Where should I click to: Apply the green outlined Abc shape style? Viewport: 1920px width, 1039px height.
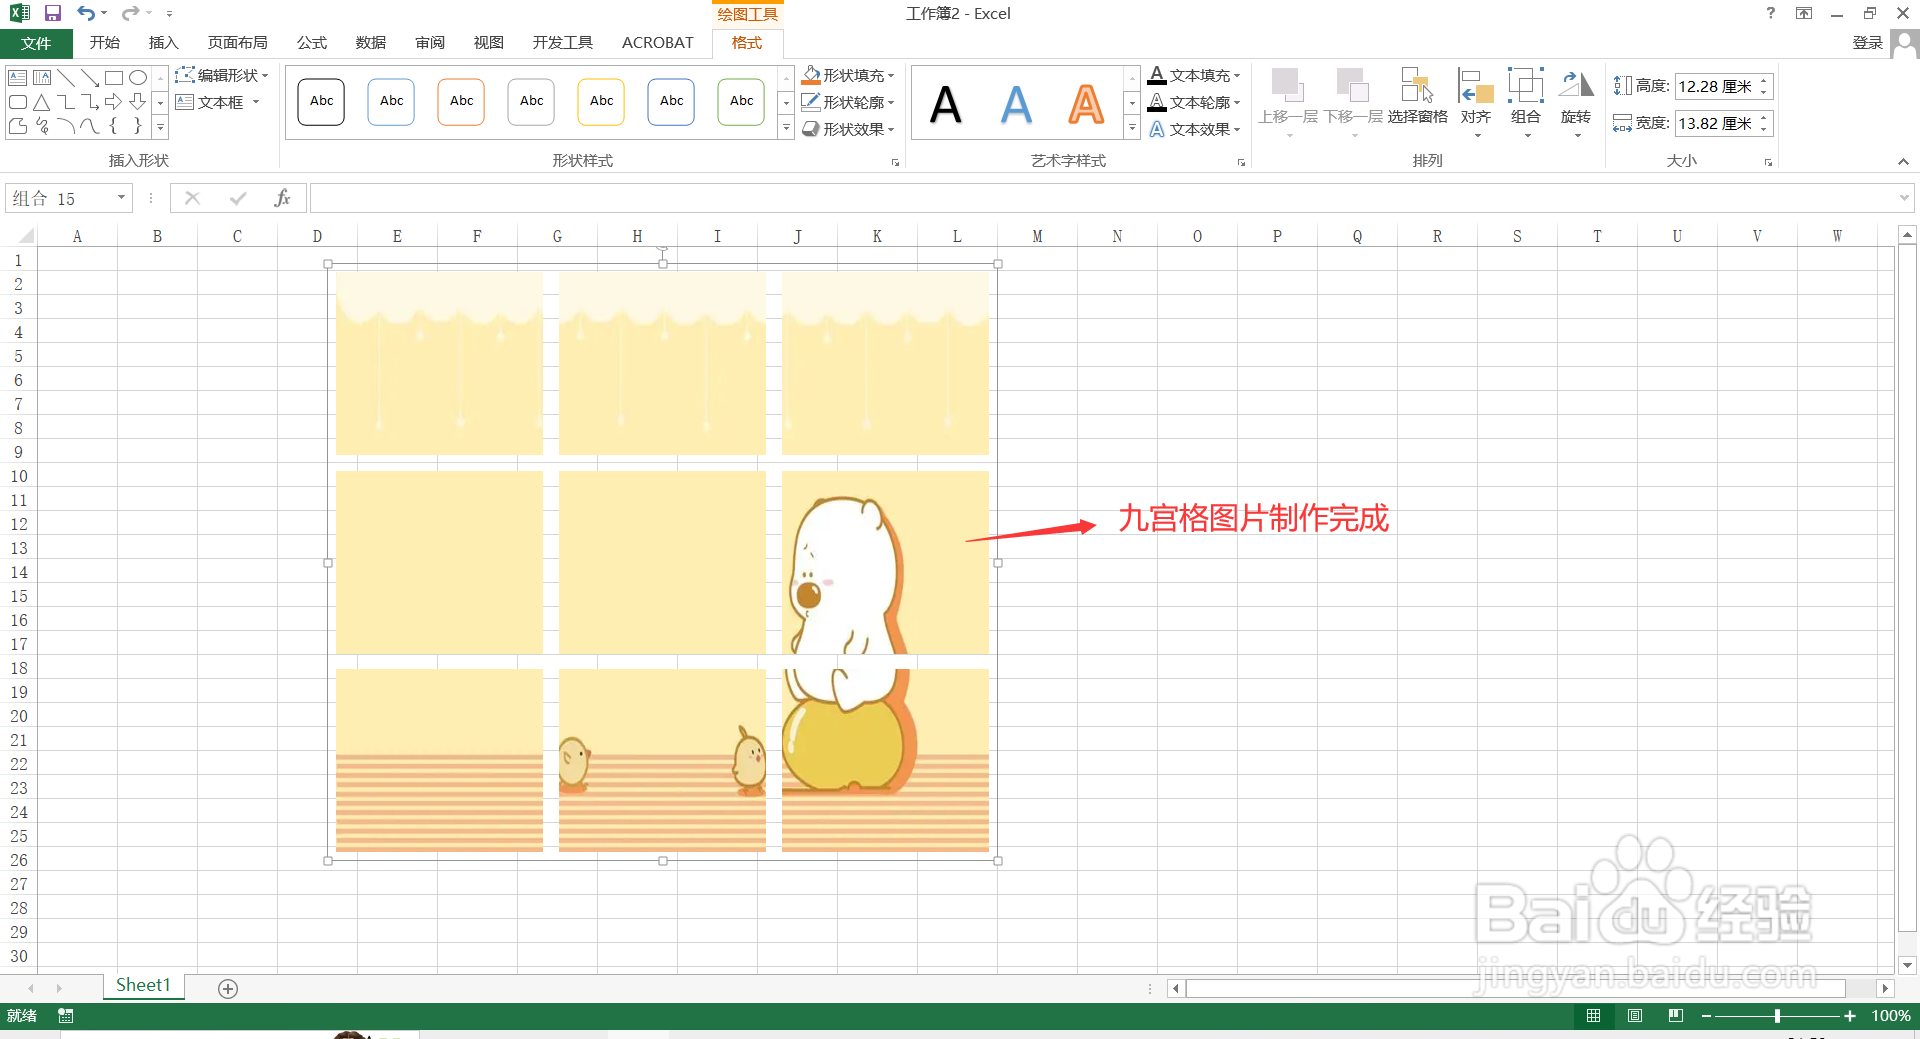[741, 102]
